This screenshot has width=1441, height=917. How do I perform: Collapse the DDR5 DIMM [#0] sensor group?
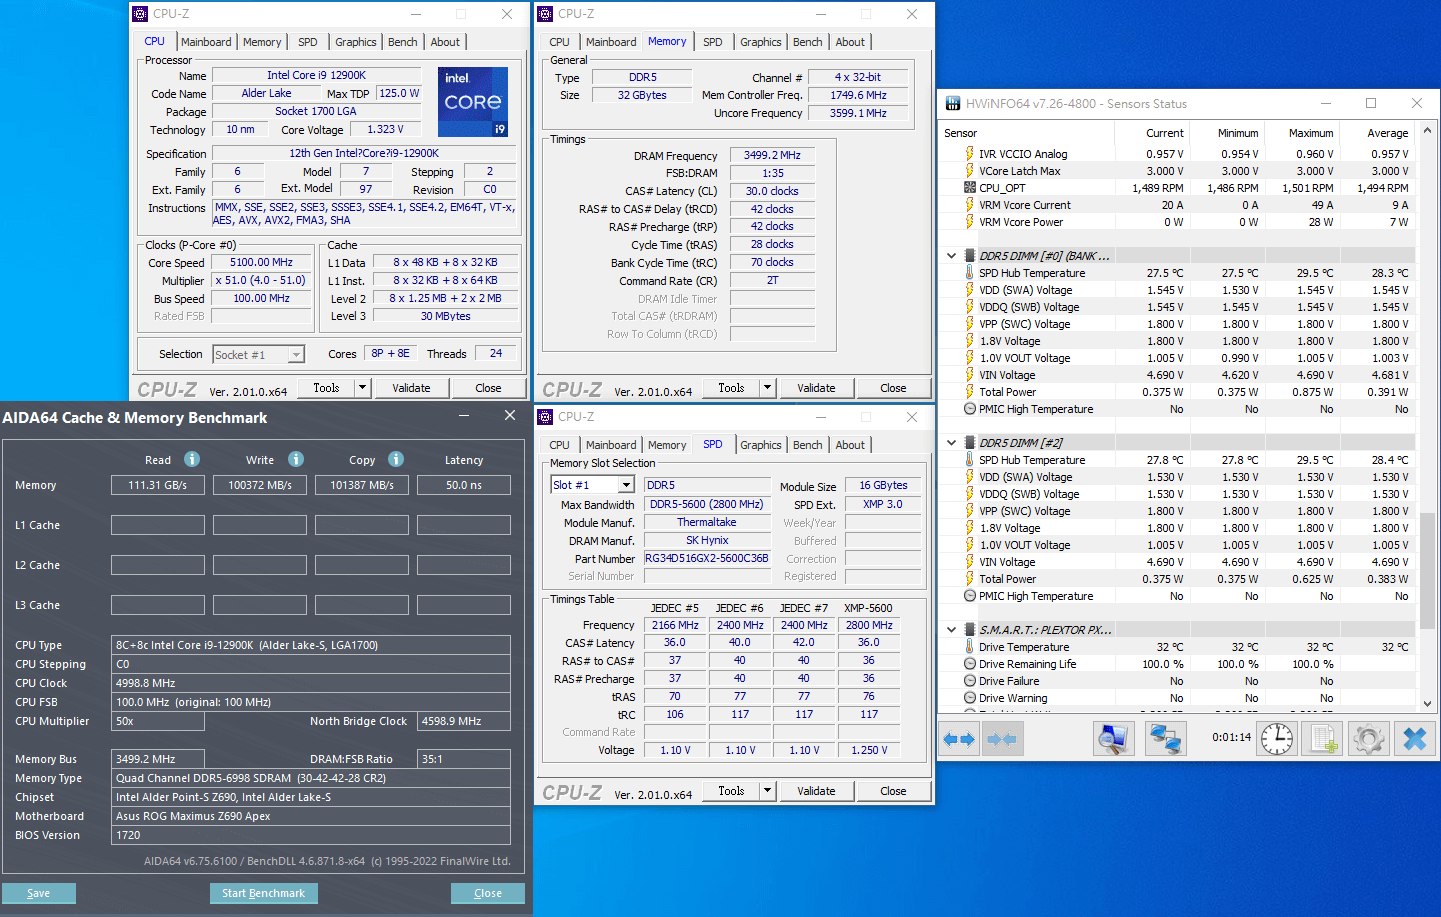click(951, 256)
